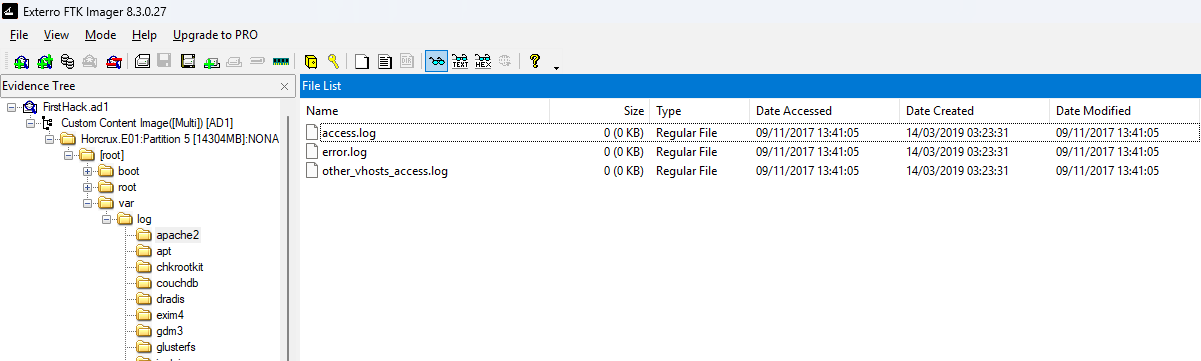
Task: Open the File menu
Action: tap(18, 35)
